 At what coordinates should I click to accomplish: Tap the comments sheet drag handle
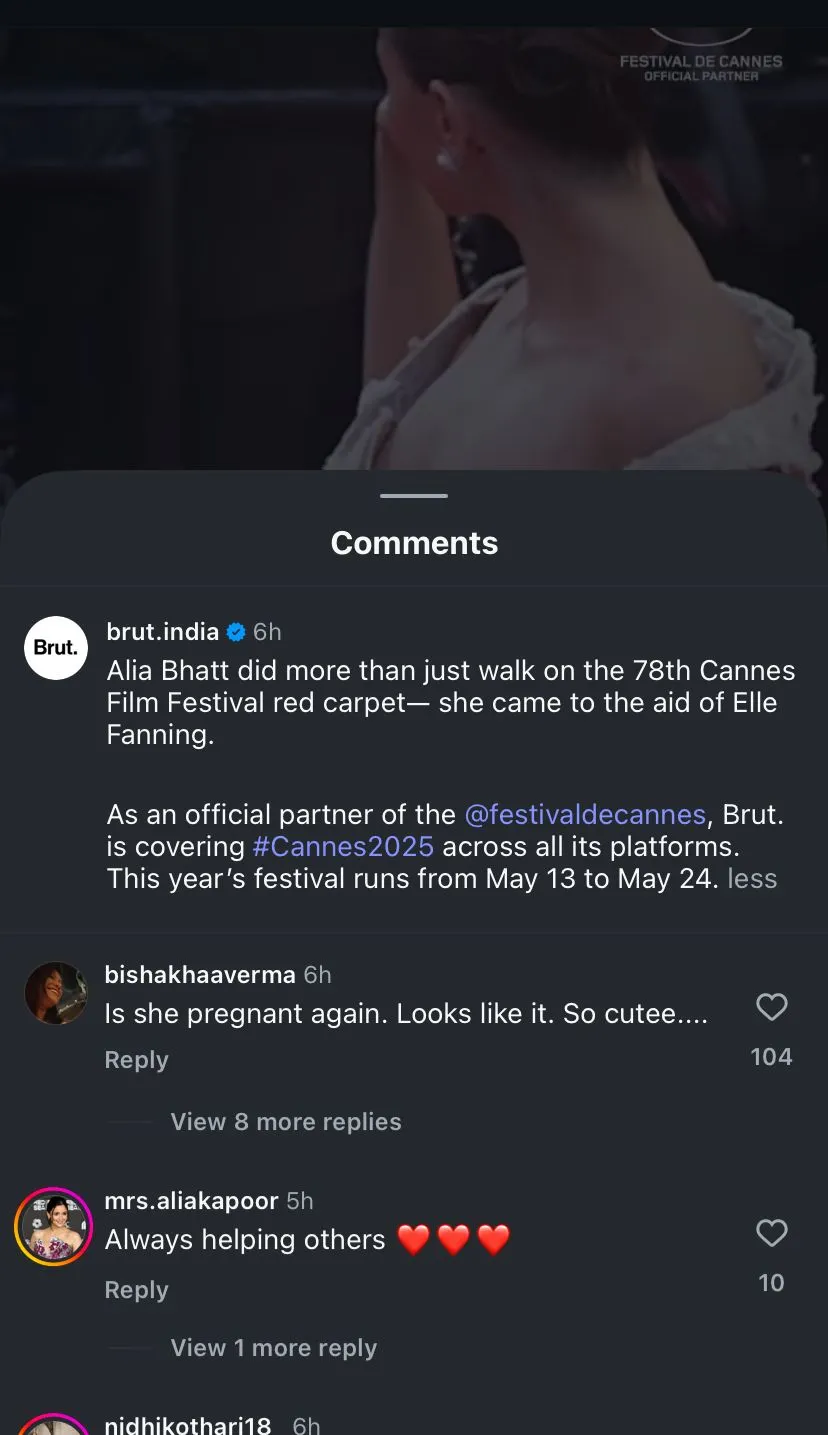[x=414, y=496]
